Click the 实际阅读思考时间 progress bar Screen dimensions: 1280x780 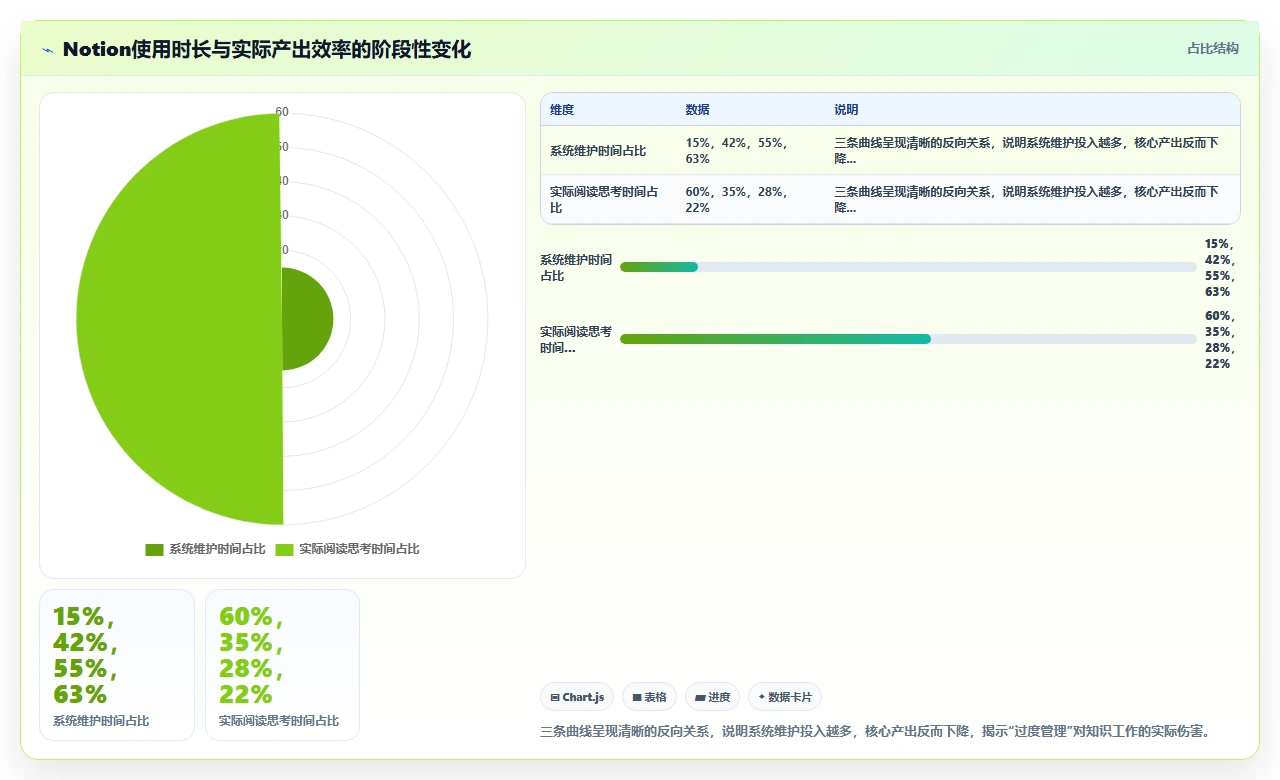908,339
